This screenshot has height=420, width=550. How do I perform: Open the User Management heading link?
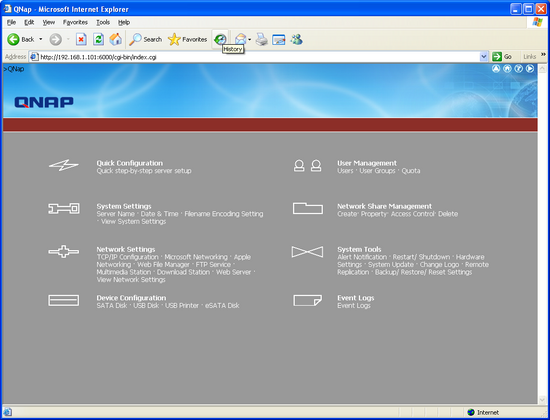(x=367, y=163)
